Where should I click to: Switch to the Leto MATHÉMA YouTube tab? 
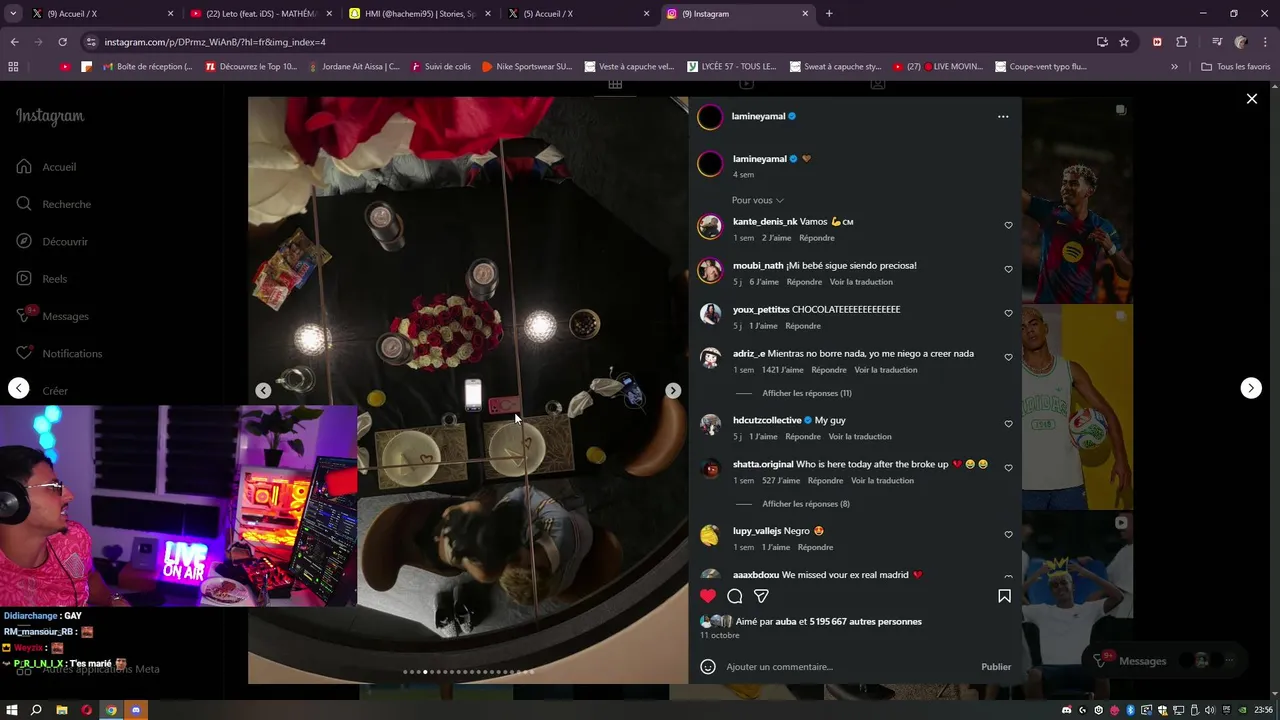tap(260, 14)
